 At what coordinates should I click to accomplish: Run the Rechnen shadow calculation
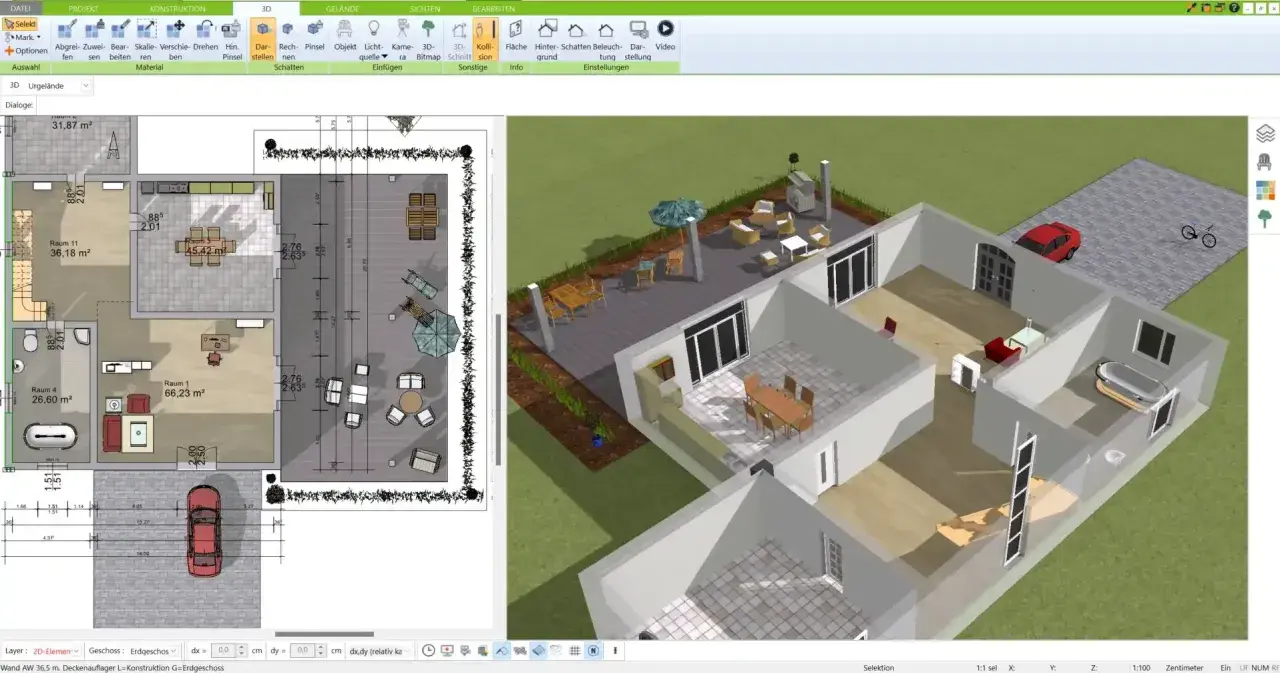point(288,40)
